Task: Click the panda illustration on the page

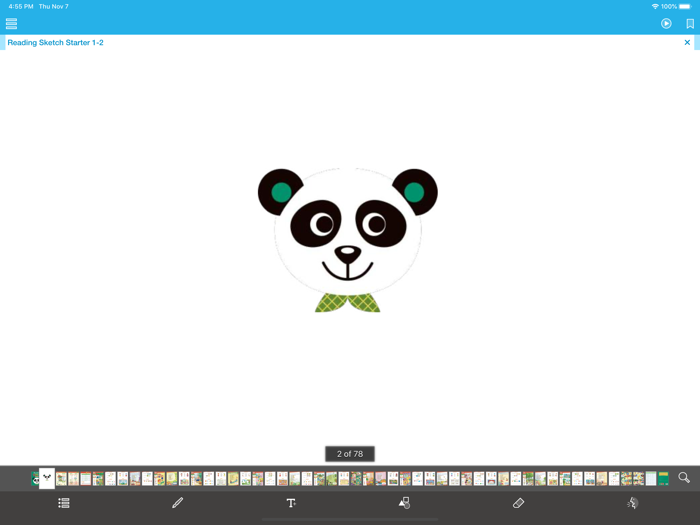Action: point(348,240)
